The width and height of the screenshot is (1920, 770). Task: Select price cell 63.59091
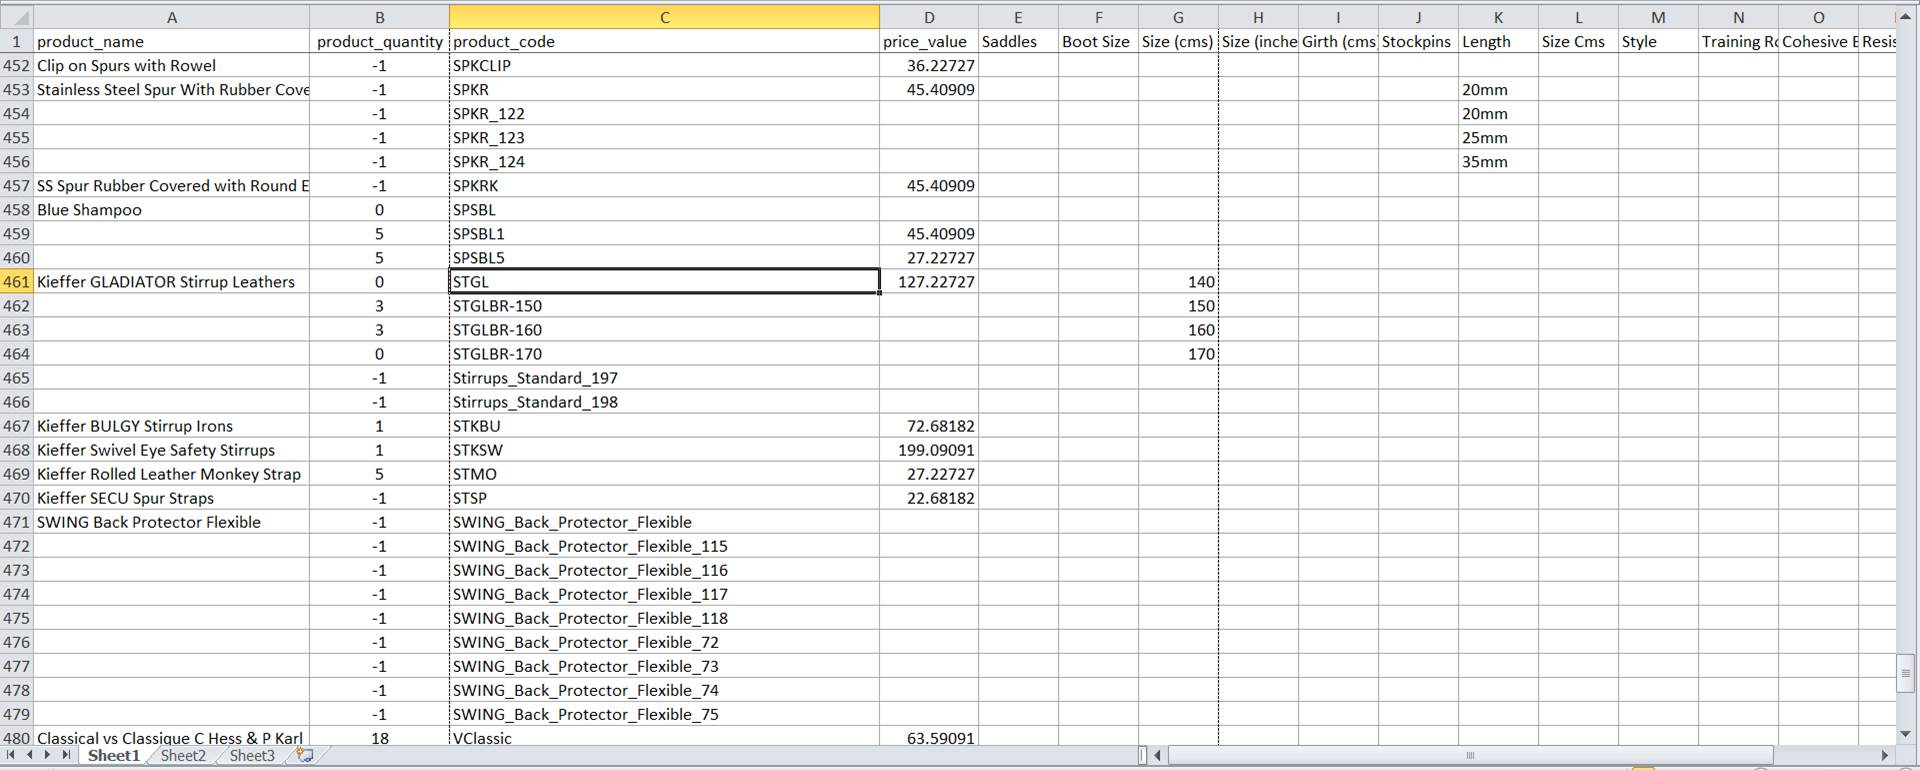[929, 737]
